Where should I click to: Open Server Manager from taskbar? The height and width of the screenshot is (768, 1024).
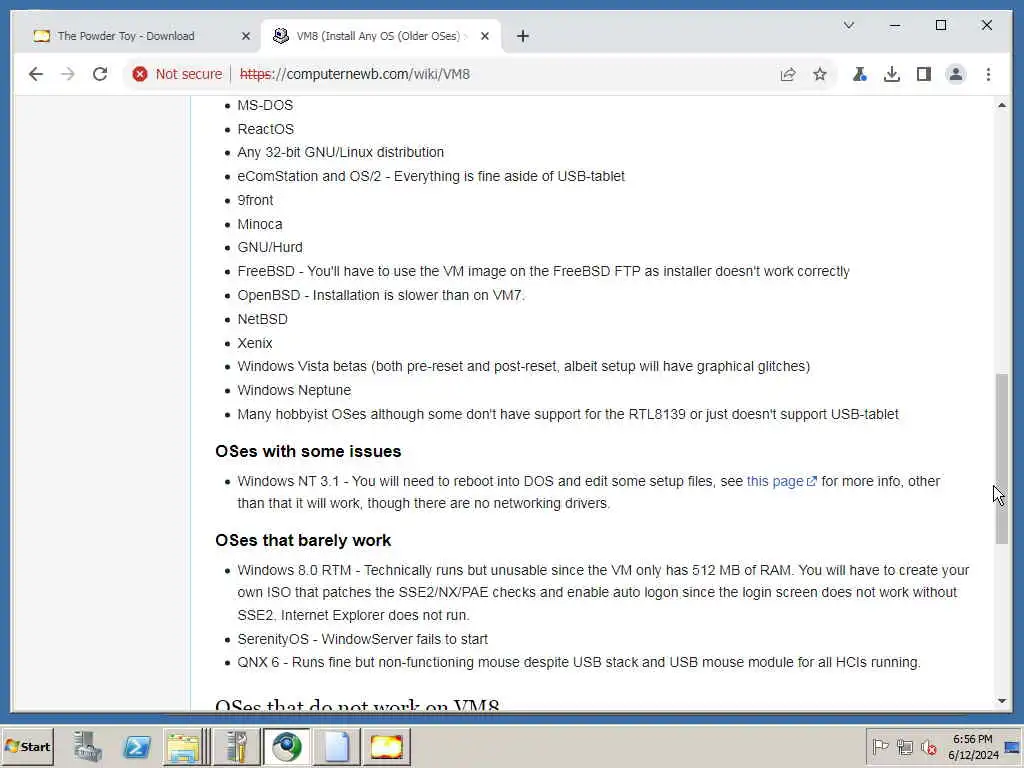click(x=88, y=747)
